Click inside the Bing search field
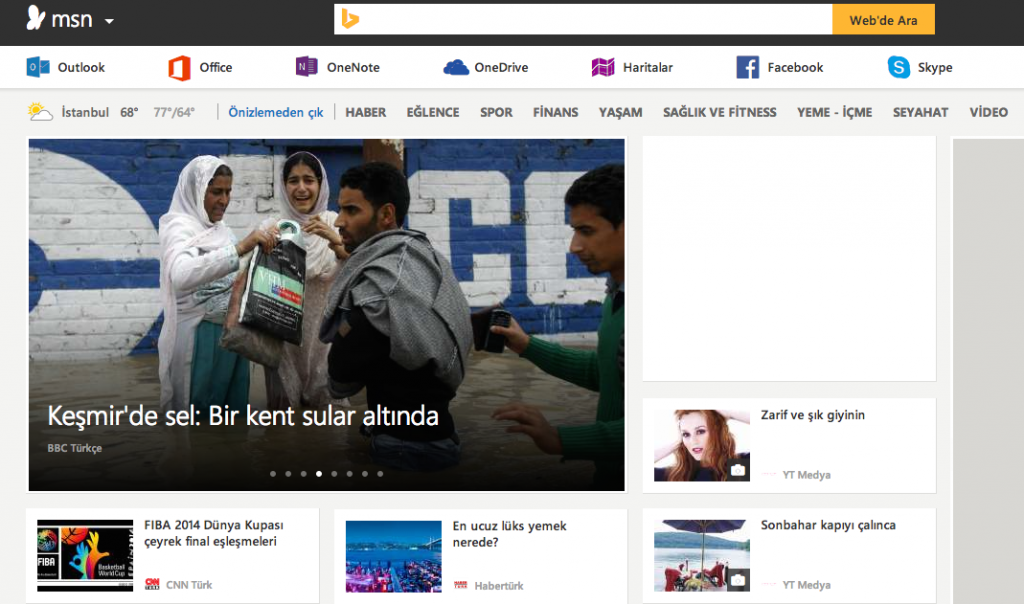1024x604 pixels. 600,18
